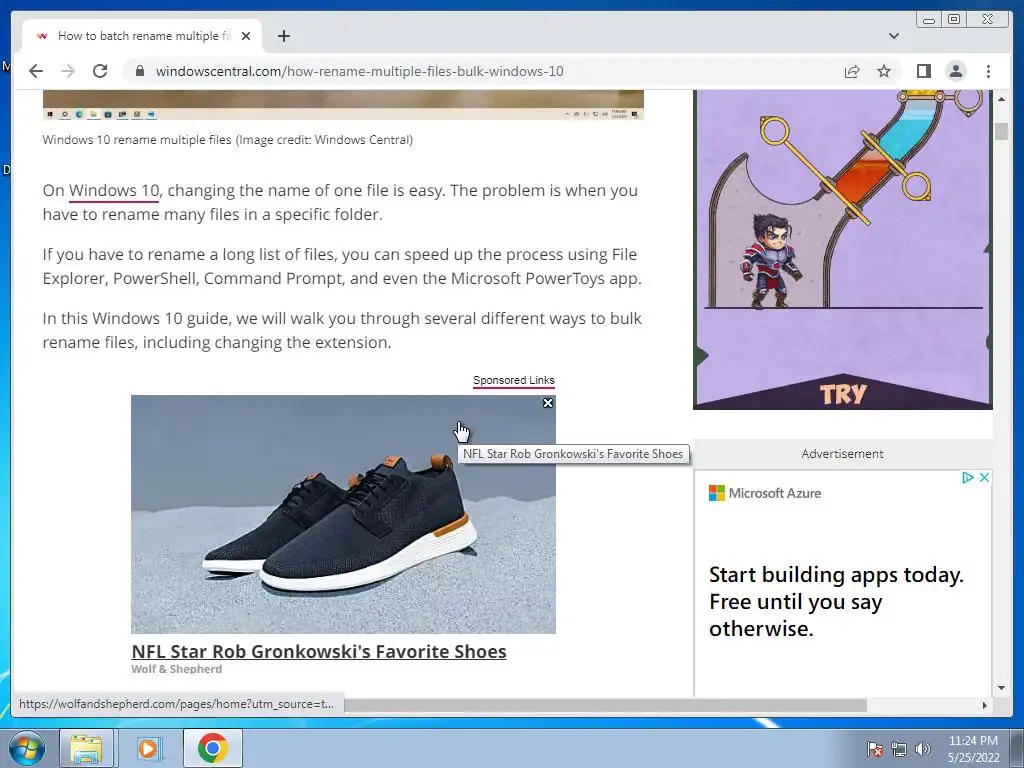Screen dimensions: 1024x768
Task: Click the shoe advertisement image
Action: 343,514
